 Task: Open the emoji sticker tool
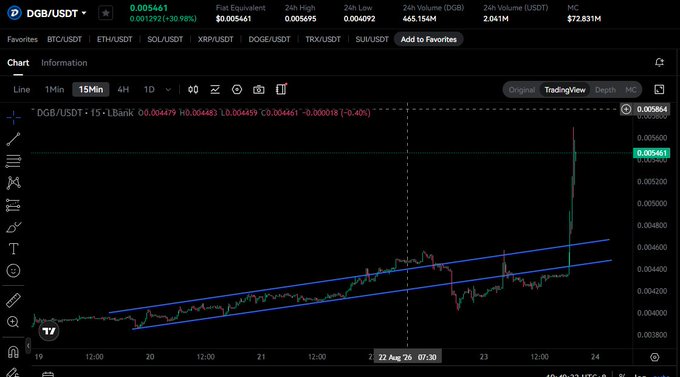[13, 271]
